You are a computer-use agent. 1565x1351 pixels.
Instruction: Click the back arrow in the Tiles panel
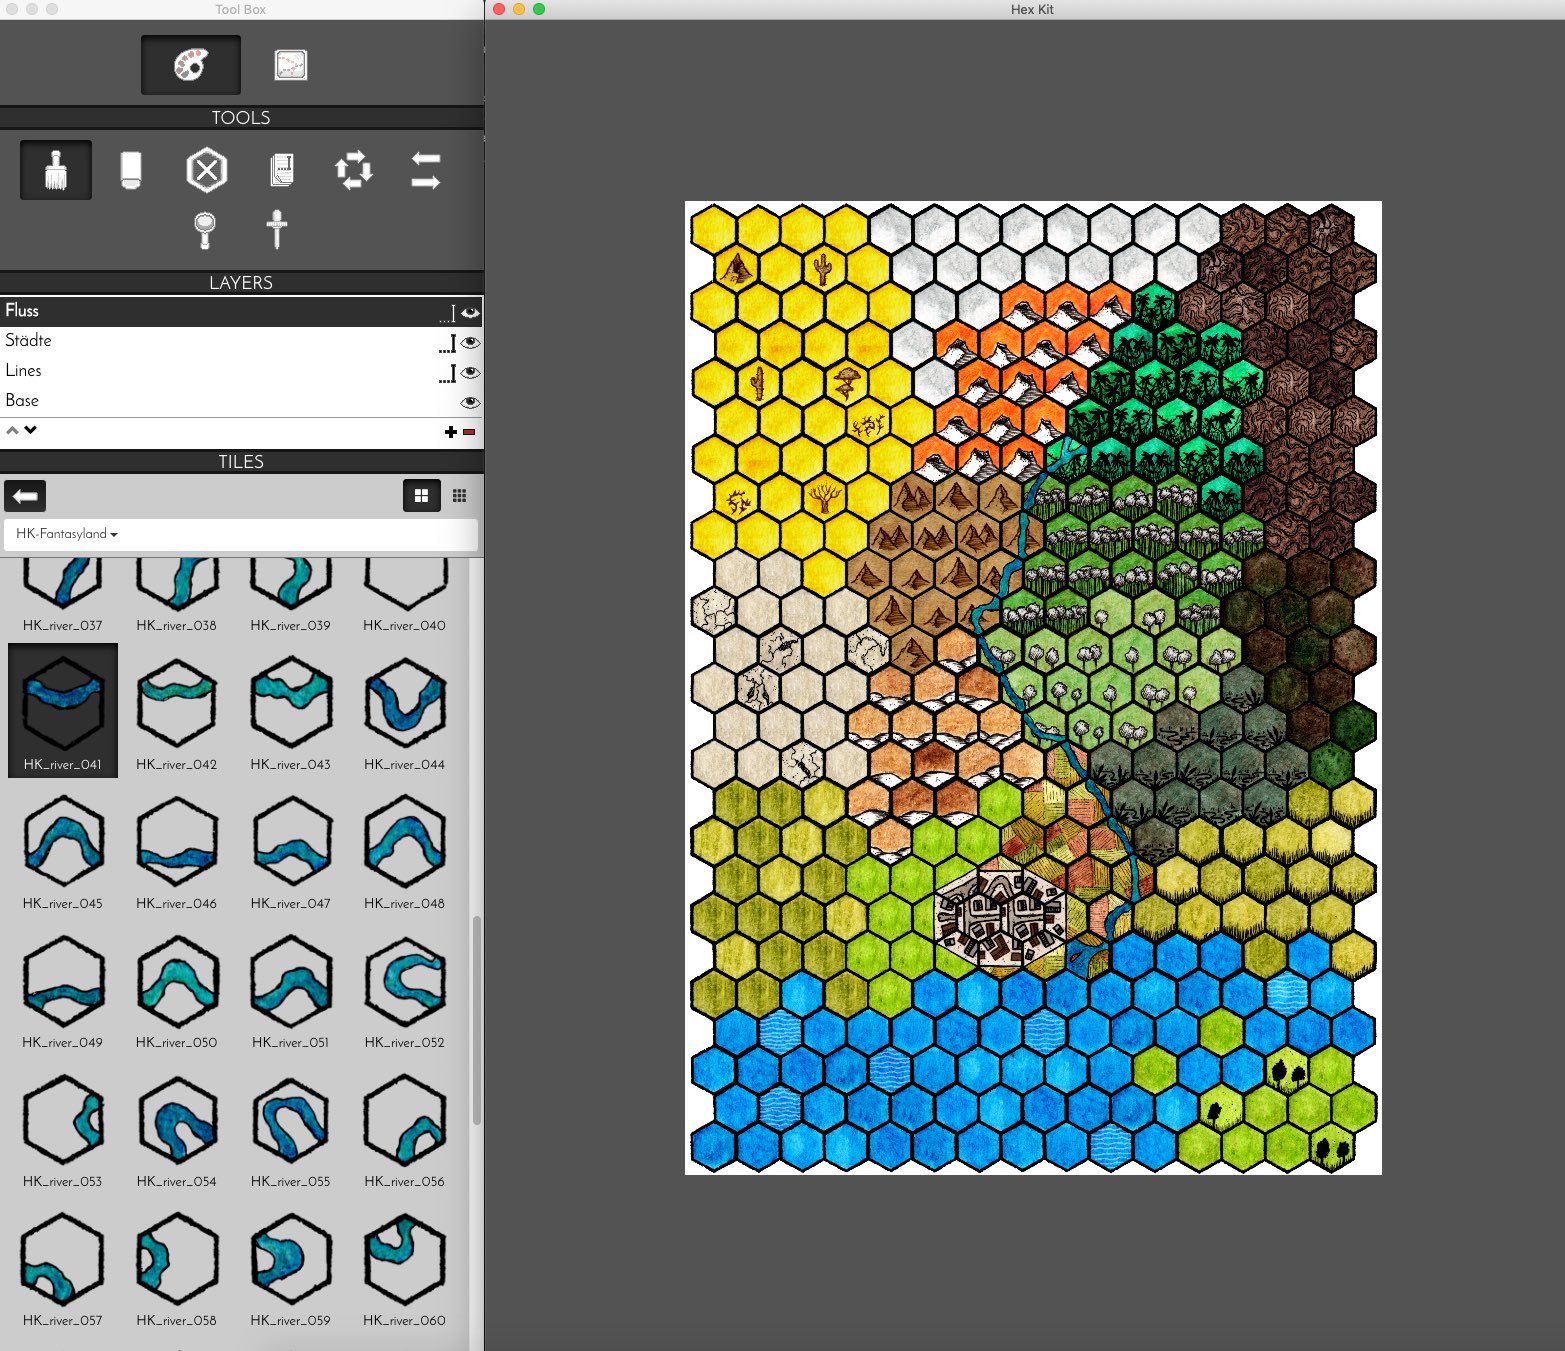tap(26, 496)
